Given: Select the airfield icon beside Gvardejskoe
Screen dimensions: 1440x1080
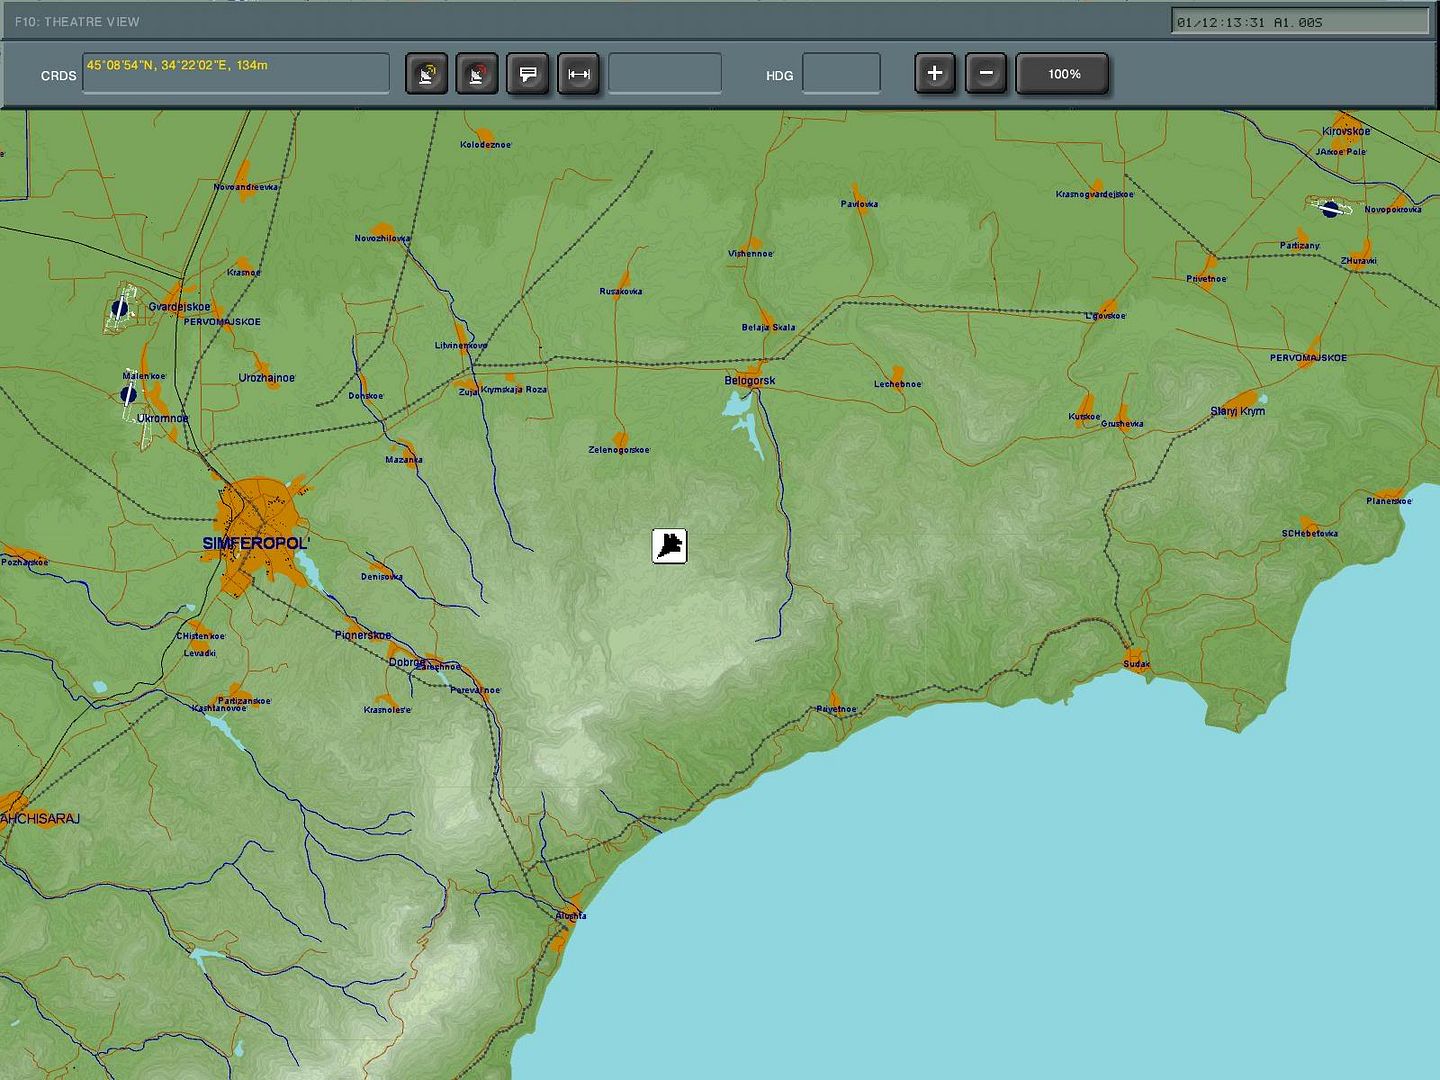Looking at the screenshot, I should point(121,308).
